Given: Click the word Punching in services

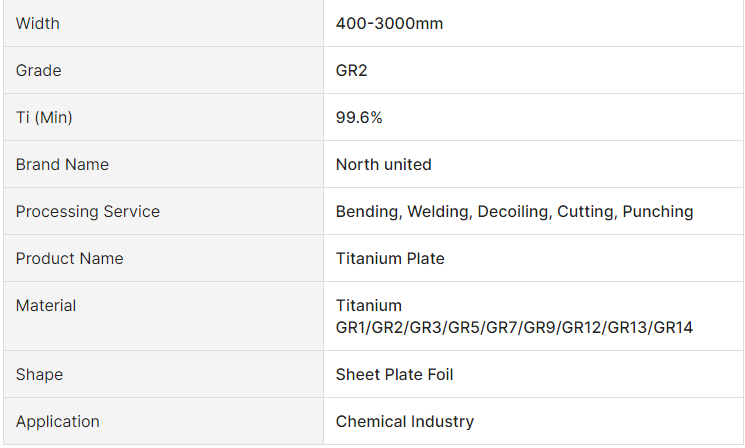Looking at the screenshot, I should click(658, 211).
